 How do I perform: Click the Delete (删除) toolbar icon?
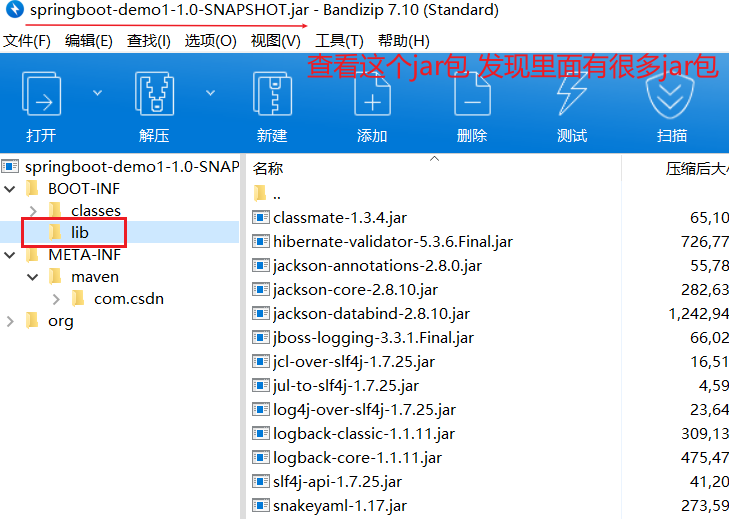click(472, 93)
